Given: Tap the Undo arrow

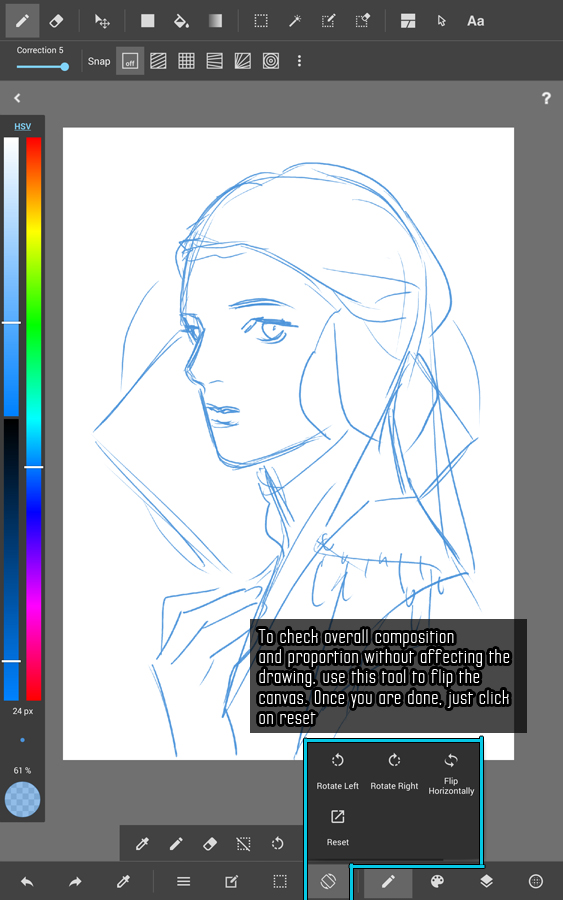Looking at the screenshot, I should click(27, 882).
